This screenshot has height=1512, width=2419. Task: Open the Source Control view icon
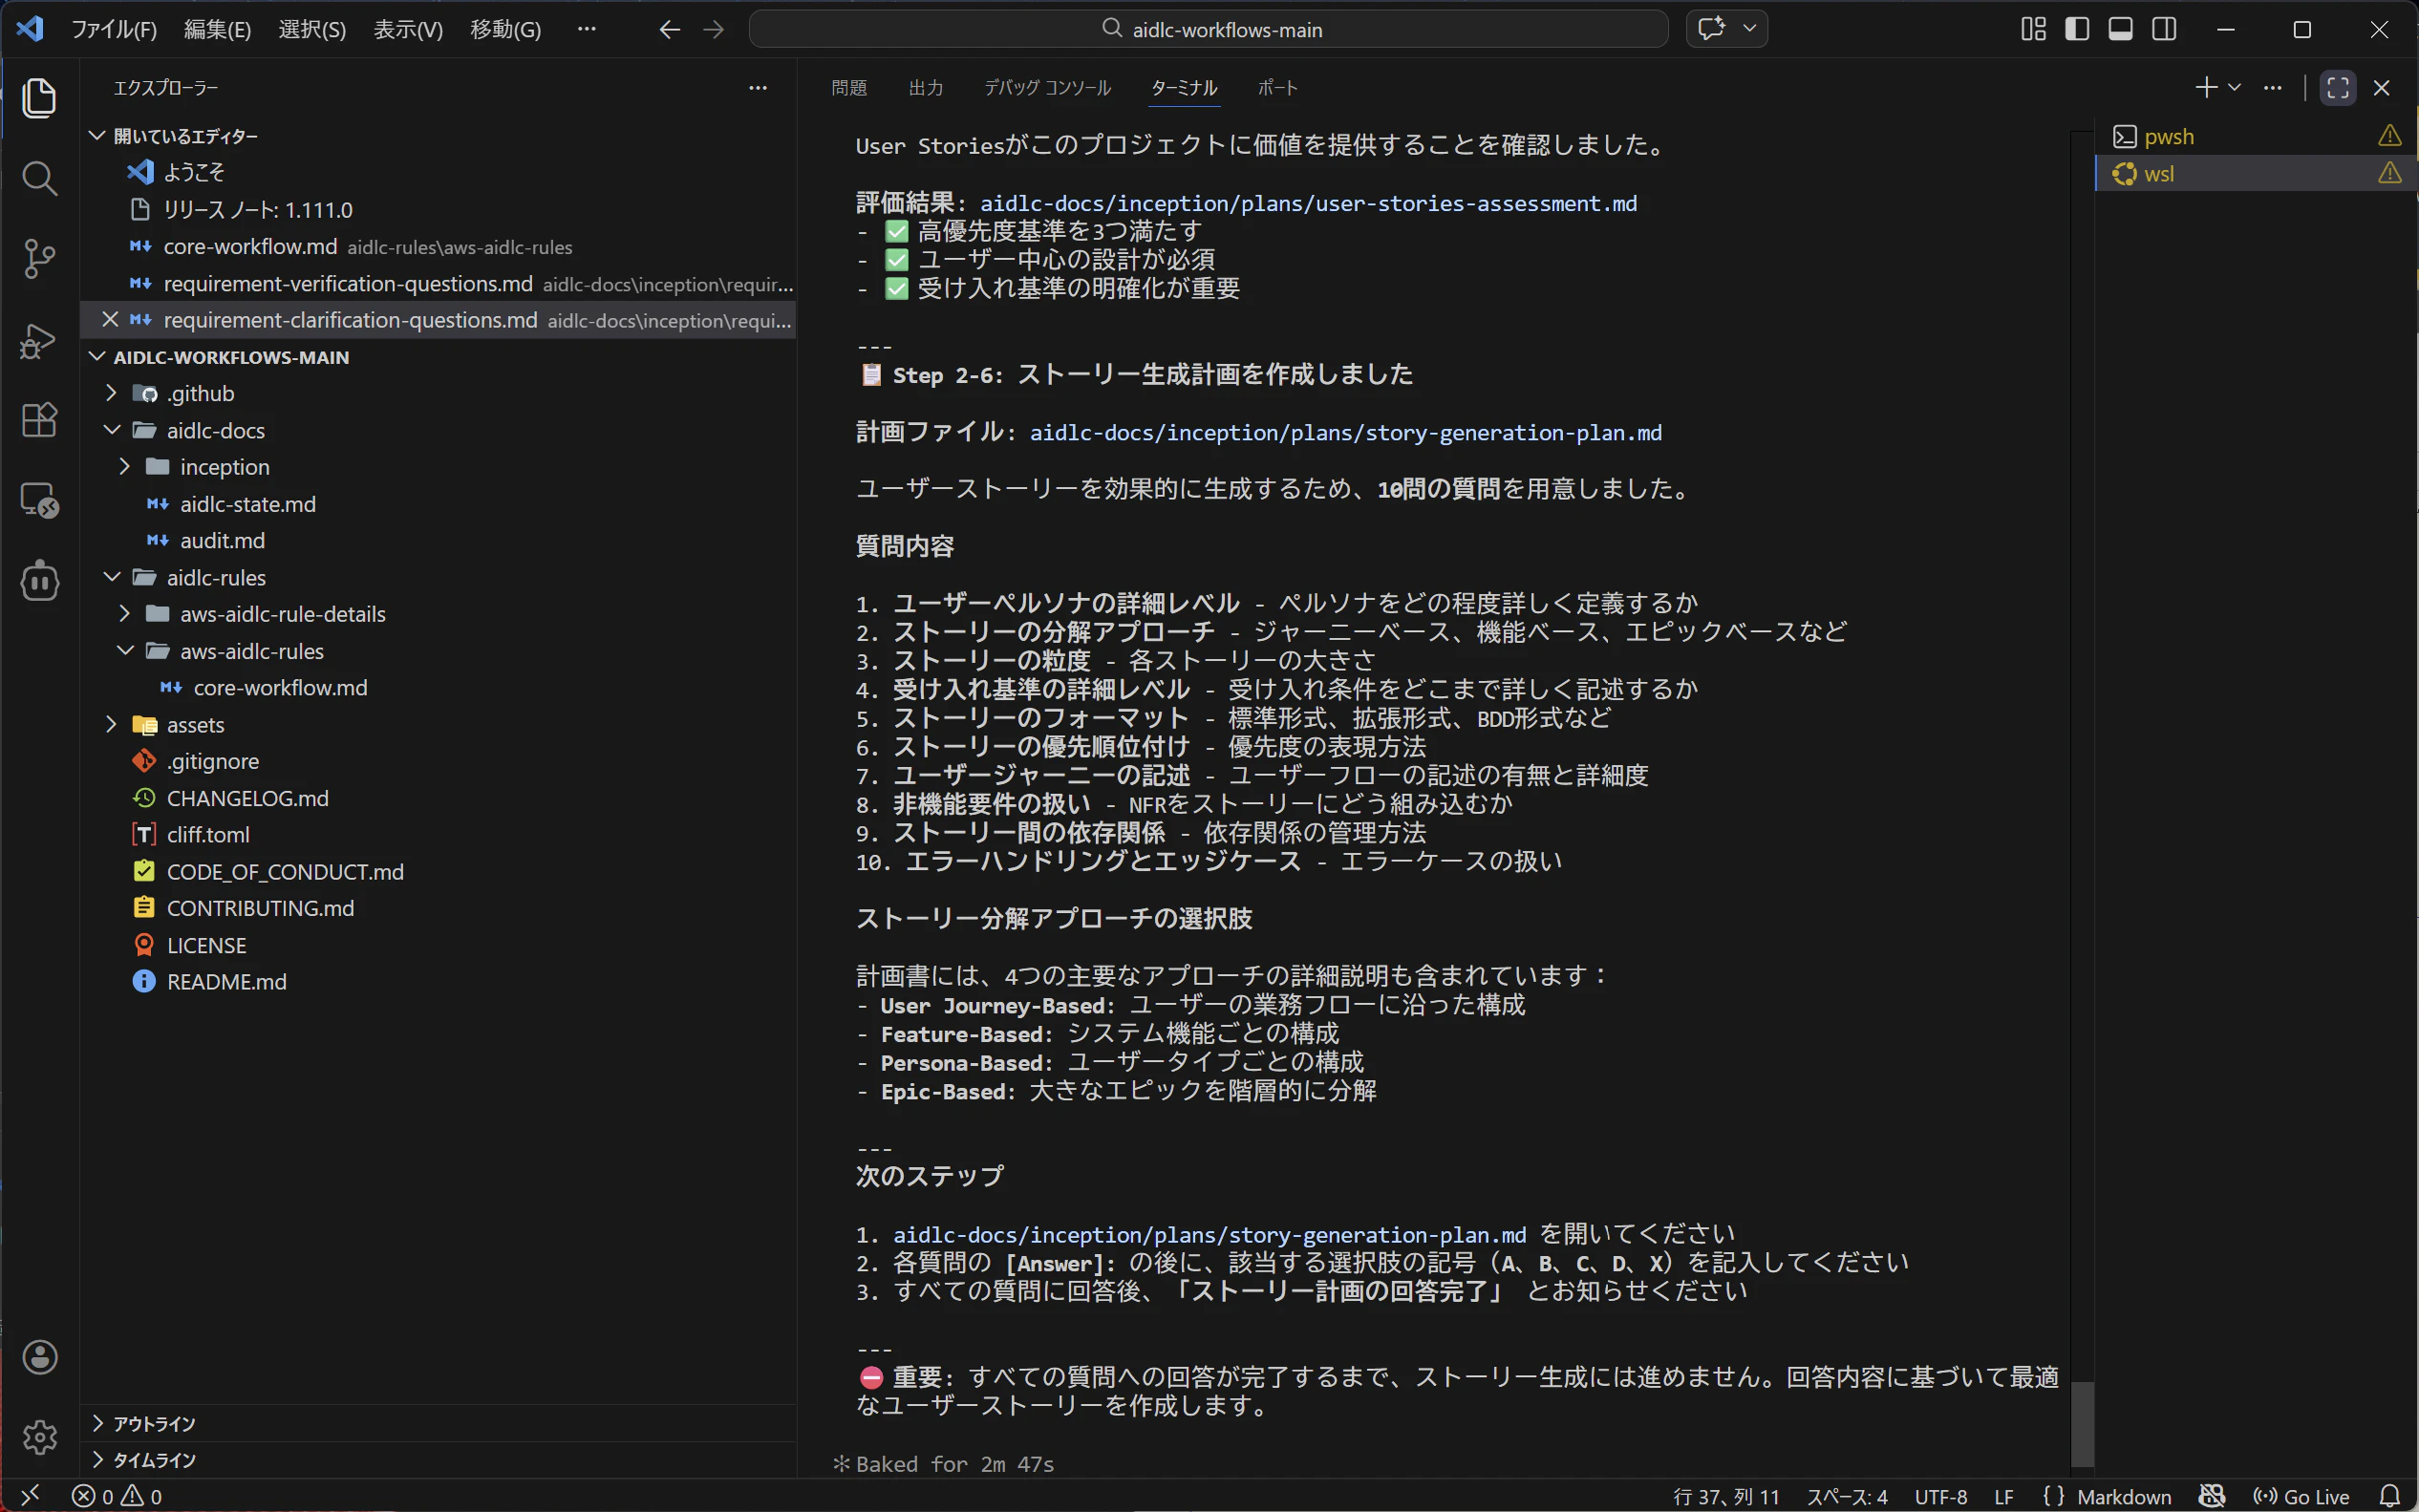click(x=39, y=259)
